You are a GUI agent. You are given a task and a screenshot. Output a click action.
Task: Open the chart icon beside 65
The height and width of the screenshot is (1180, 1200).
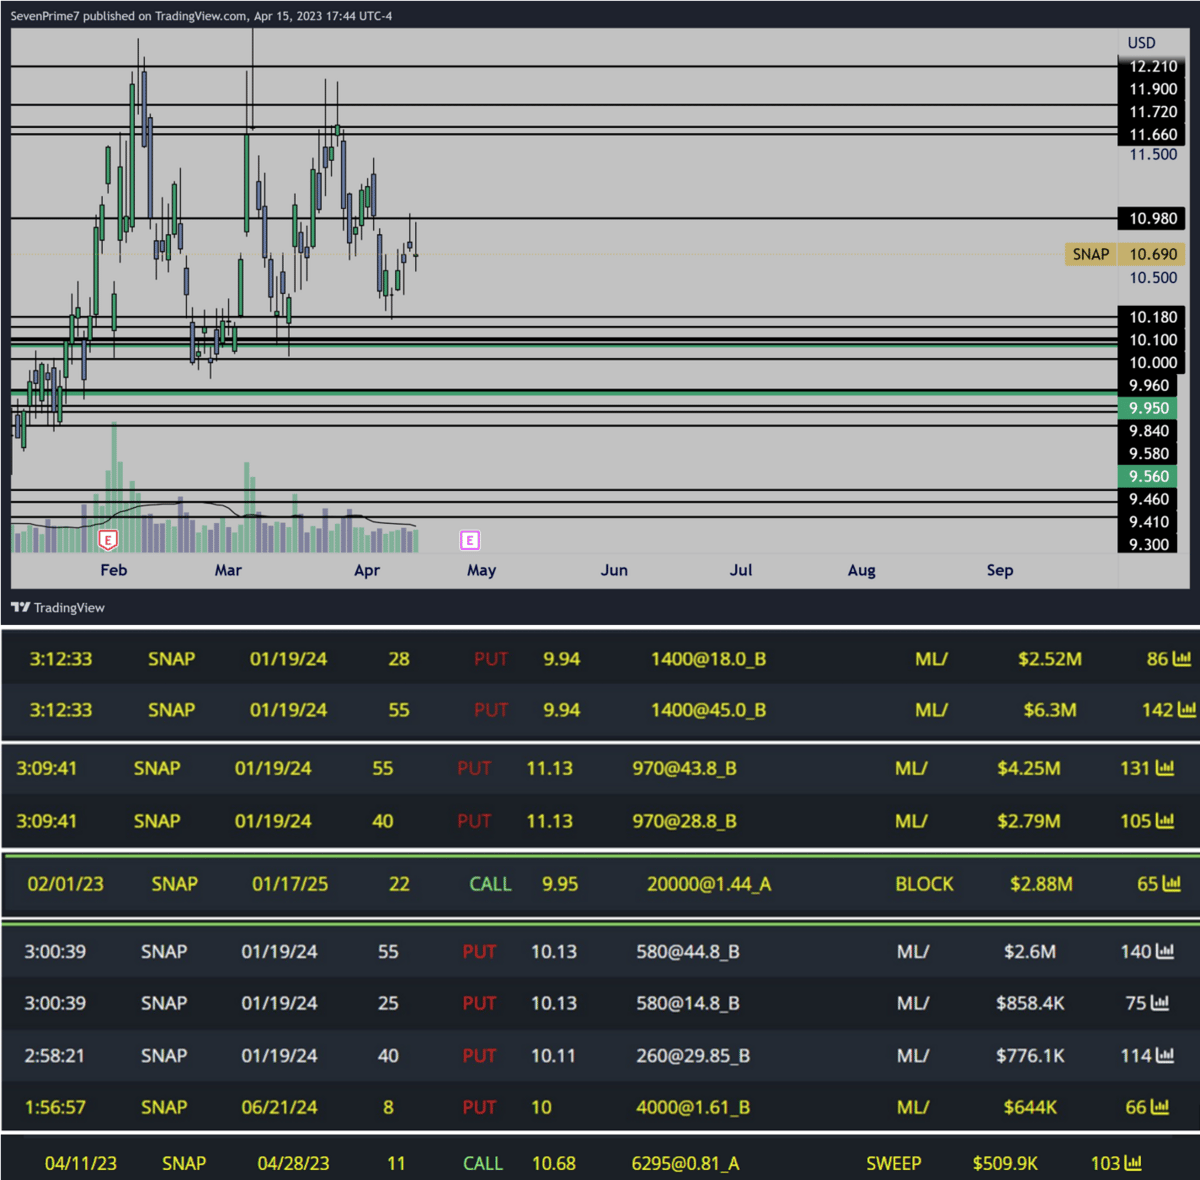(x=1172, y=884)
